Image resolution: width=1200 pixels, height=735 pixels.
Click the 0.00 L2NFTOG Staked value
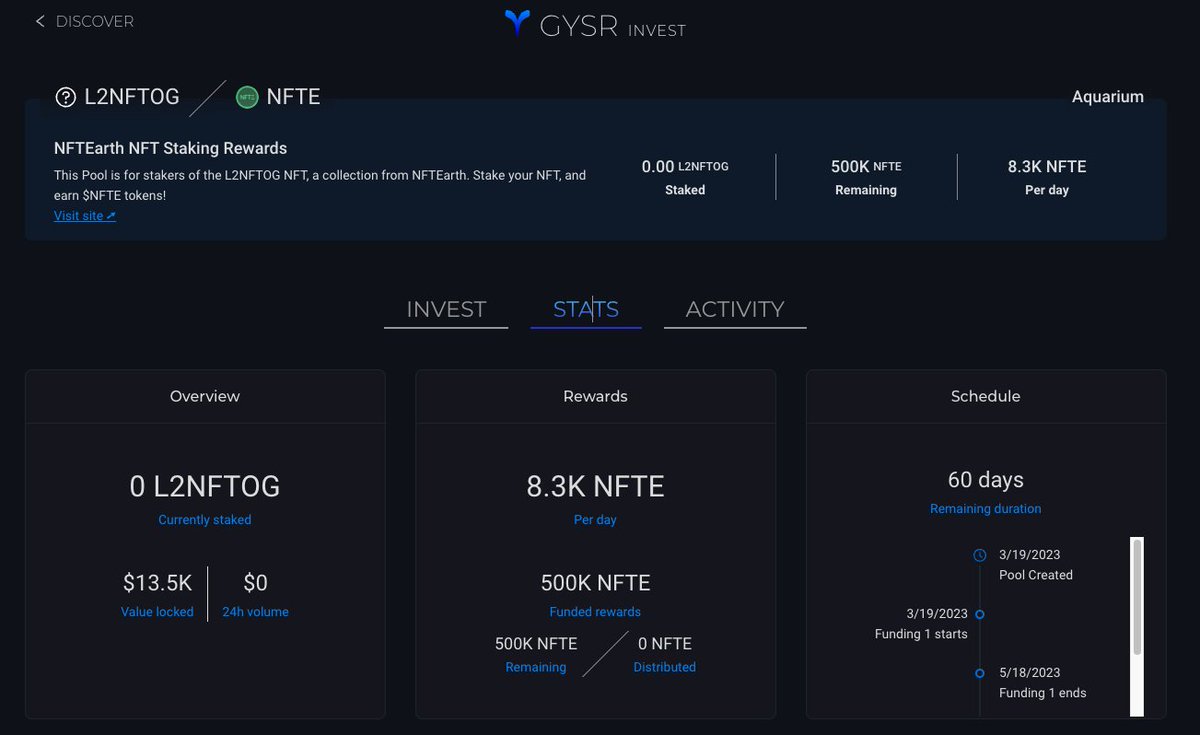tap(685, 167)
